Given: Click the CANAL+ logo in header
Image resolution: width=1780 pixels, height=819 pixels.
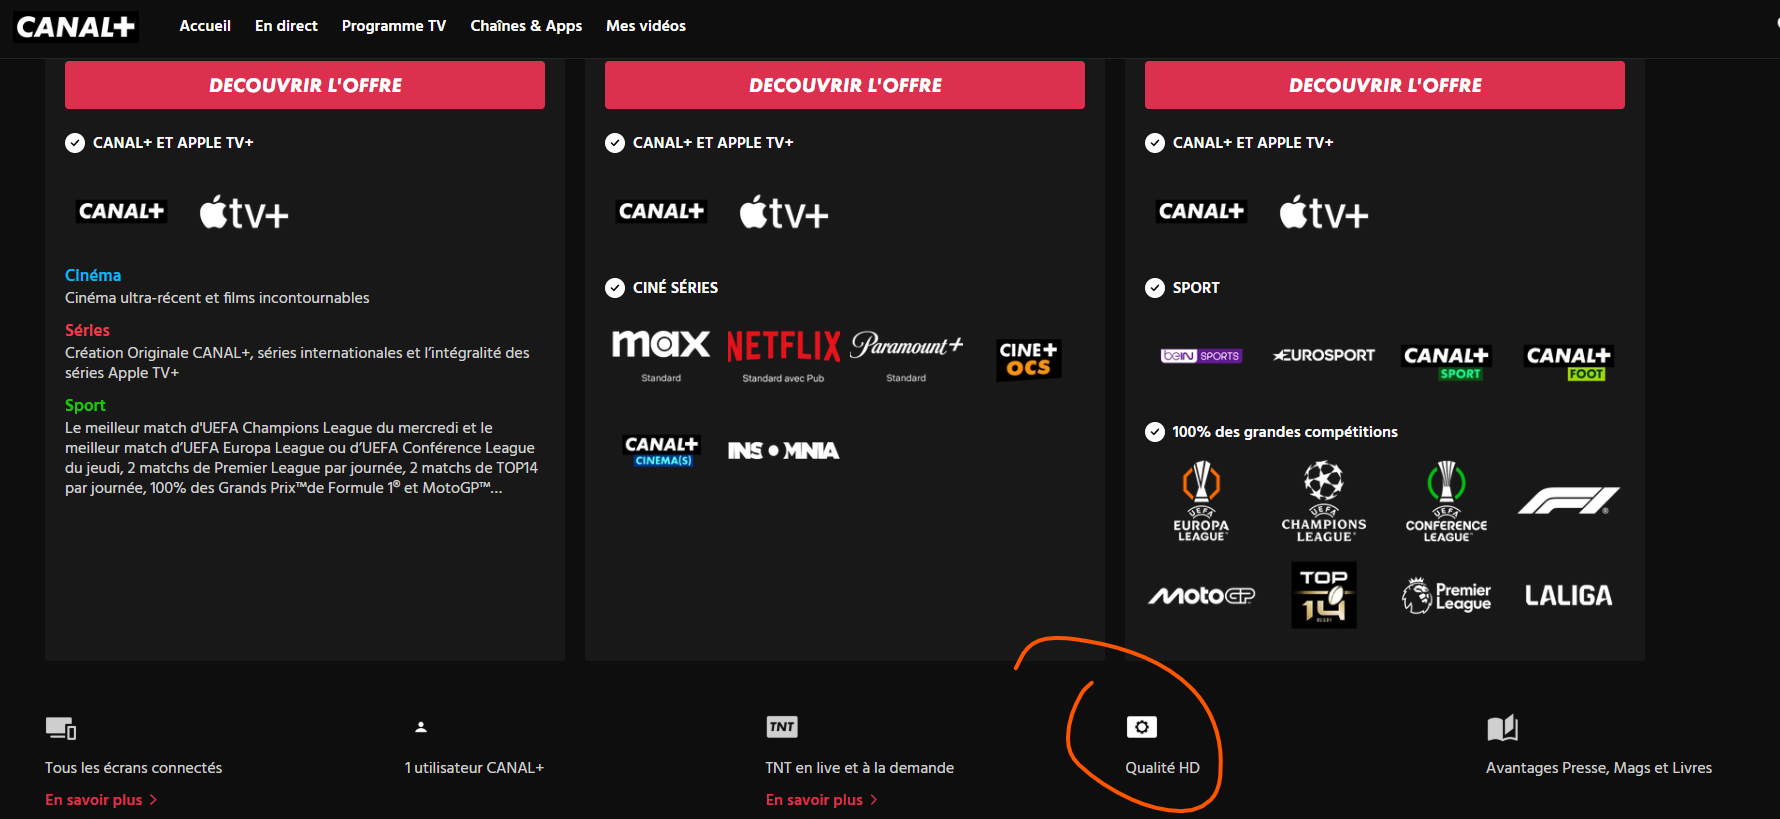Looking at the screenshot, I should pyautogui.click(x=76, y=27).
